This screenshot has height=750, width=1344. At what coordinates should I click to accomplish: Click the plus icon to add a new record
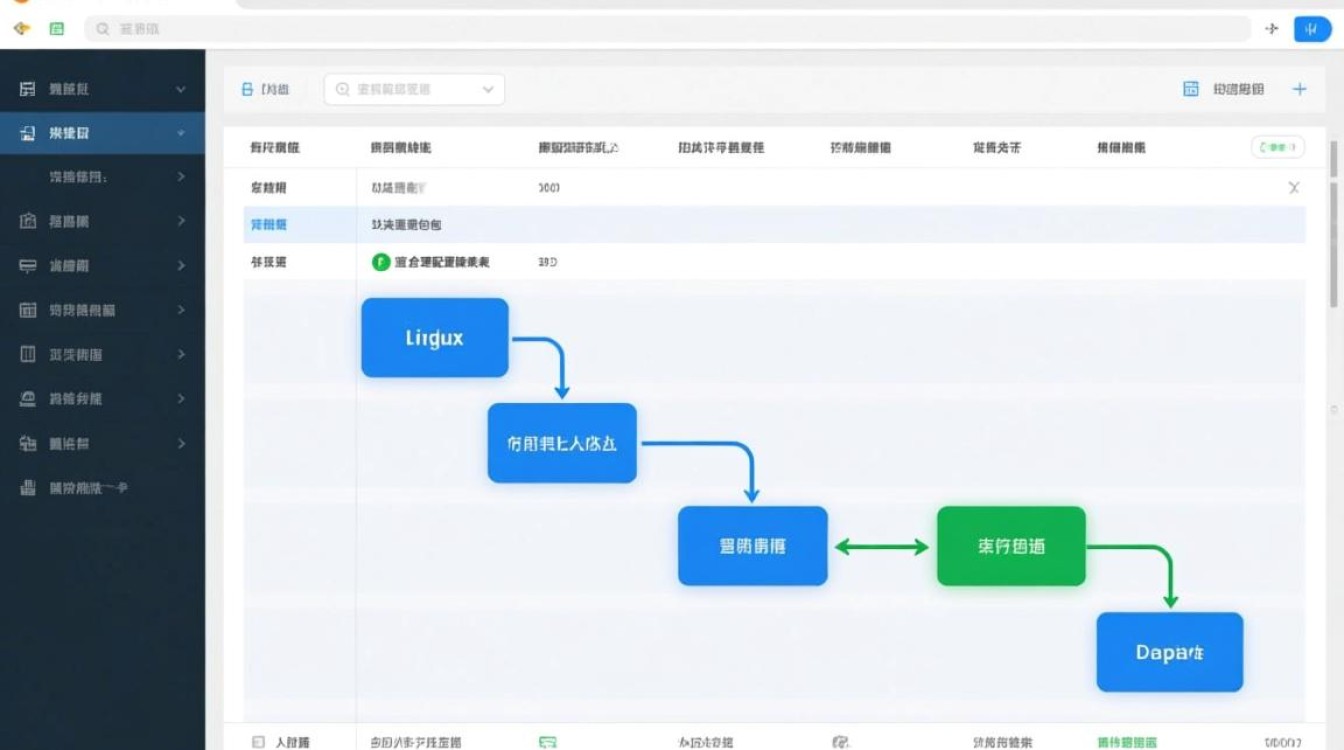click(x=1299, y=88)
